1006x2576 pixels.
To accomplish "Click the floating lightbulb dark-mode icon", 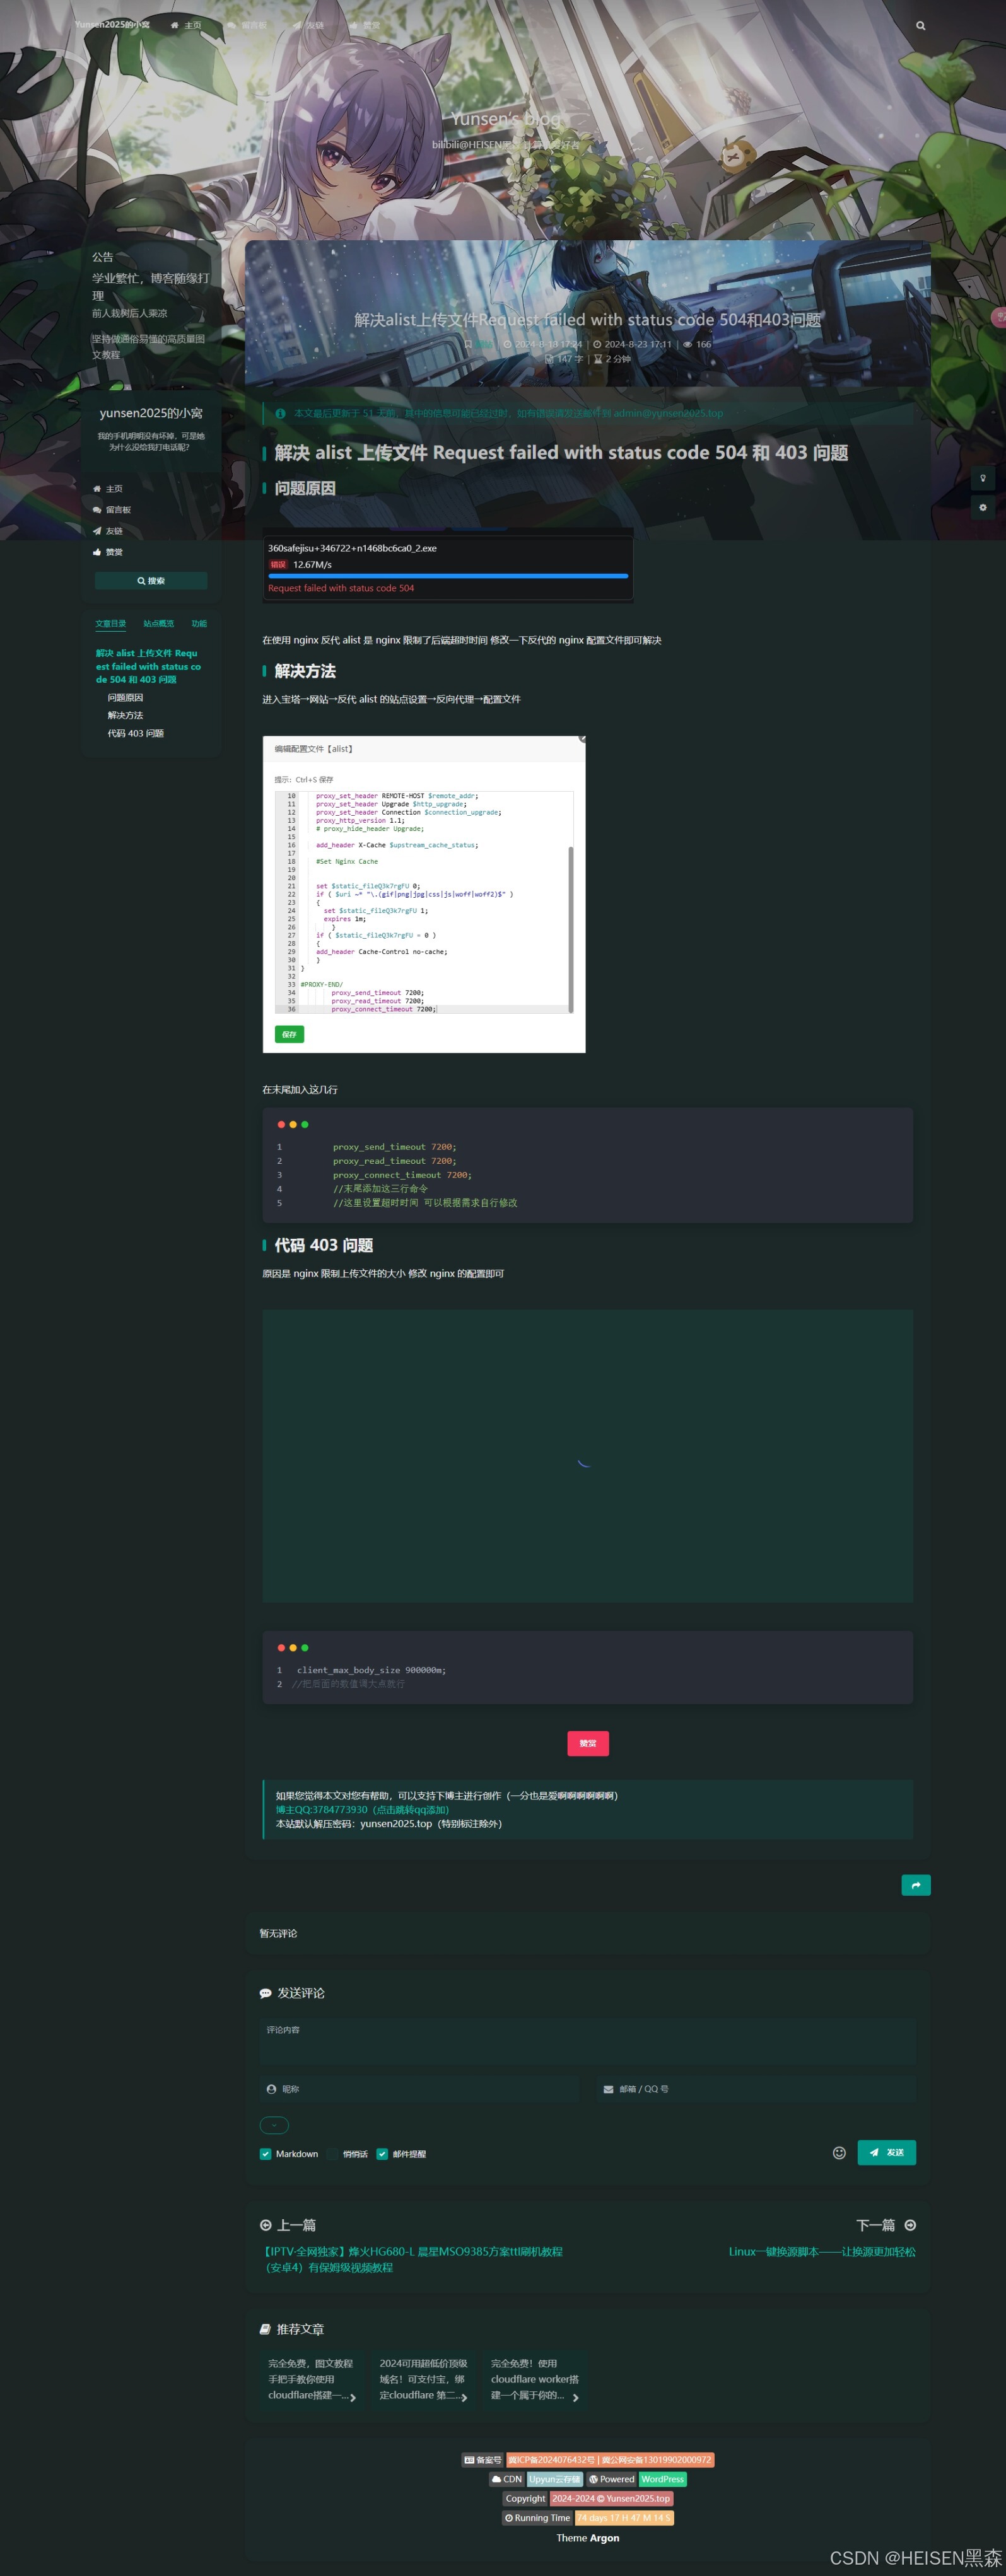I will [983, 478].
